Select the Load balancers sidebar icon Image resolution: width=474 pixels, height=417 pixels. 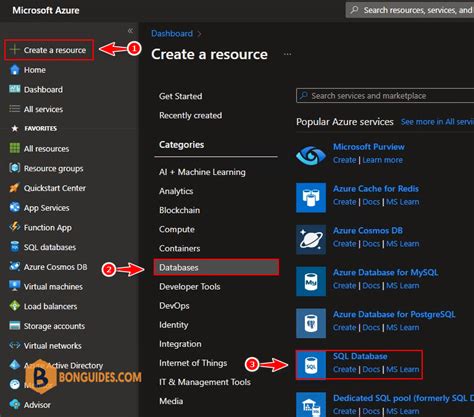coord(15,306)
